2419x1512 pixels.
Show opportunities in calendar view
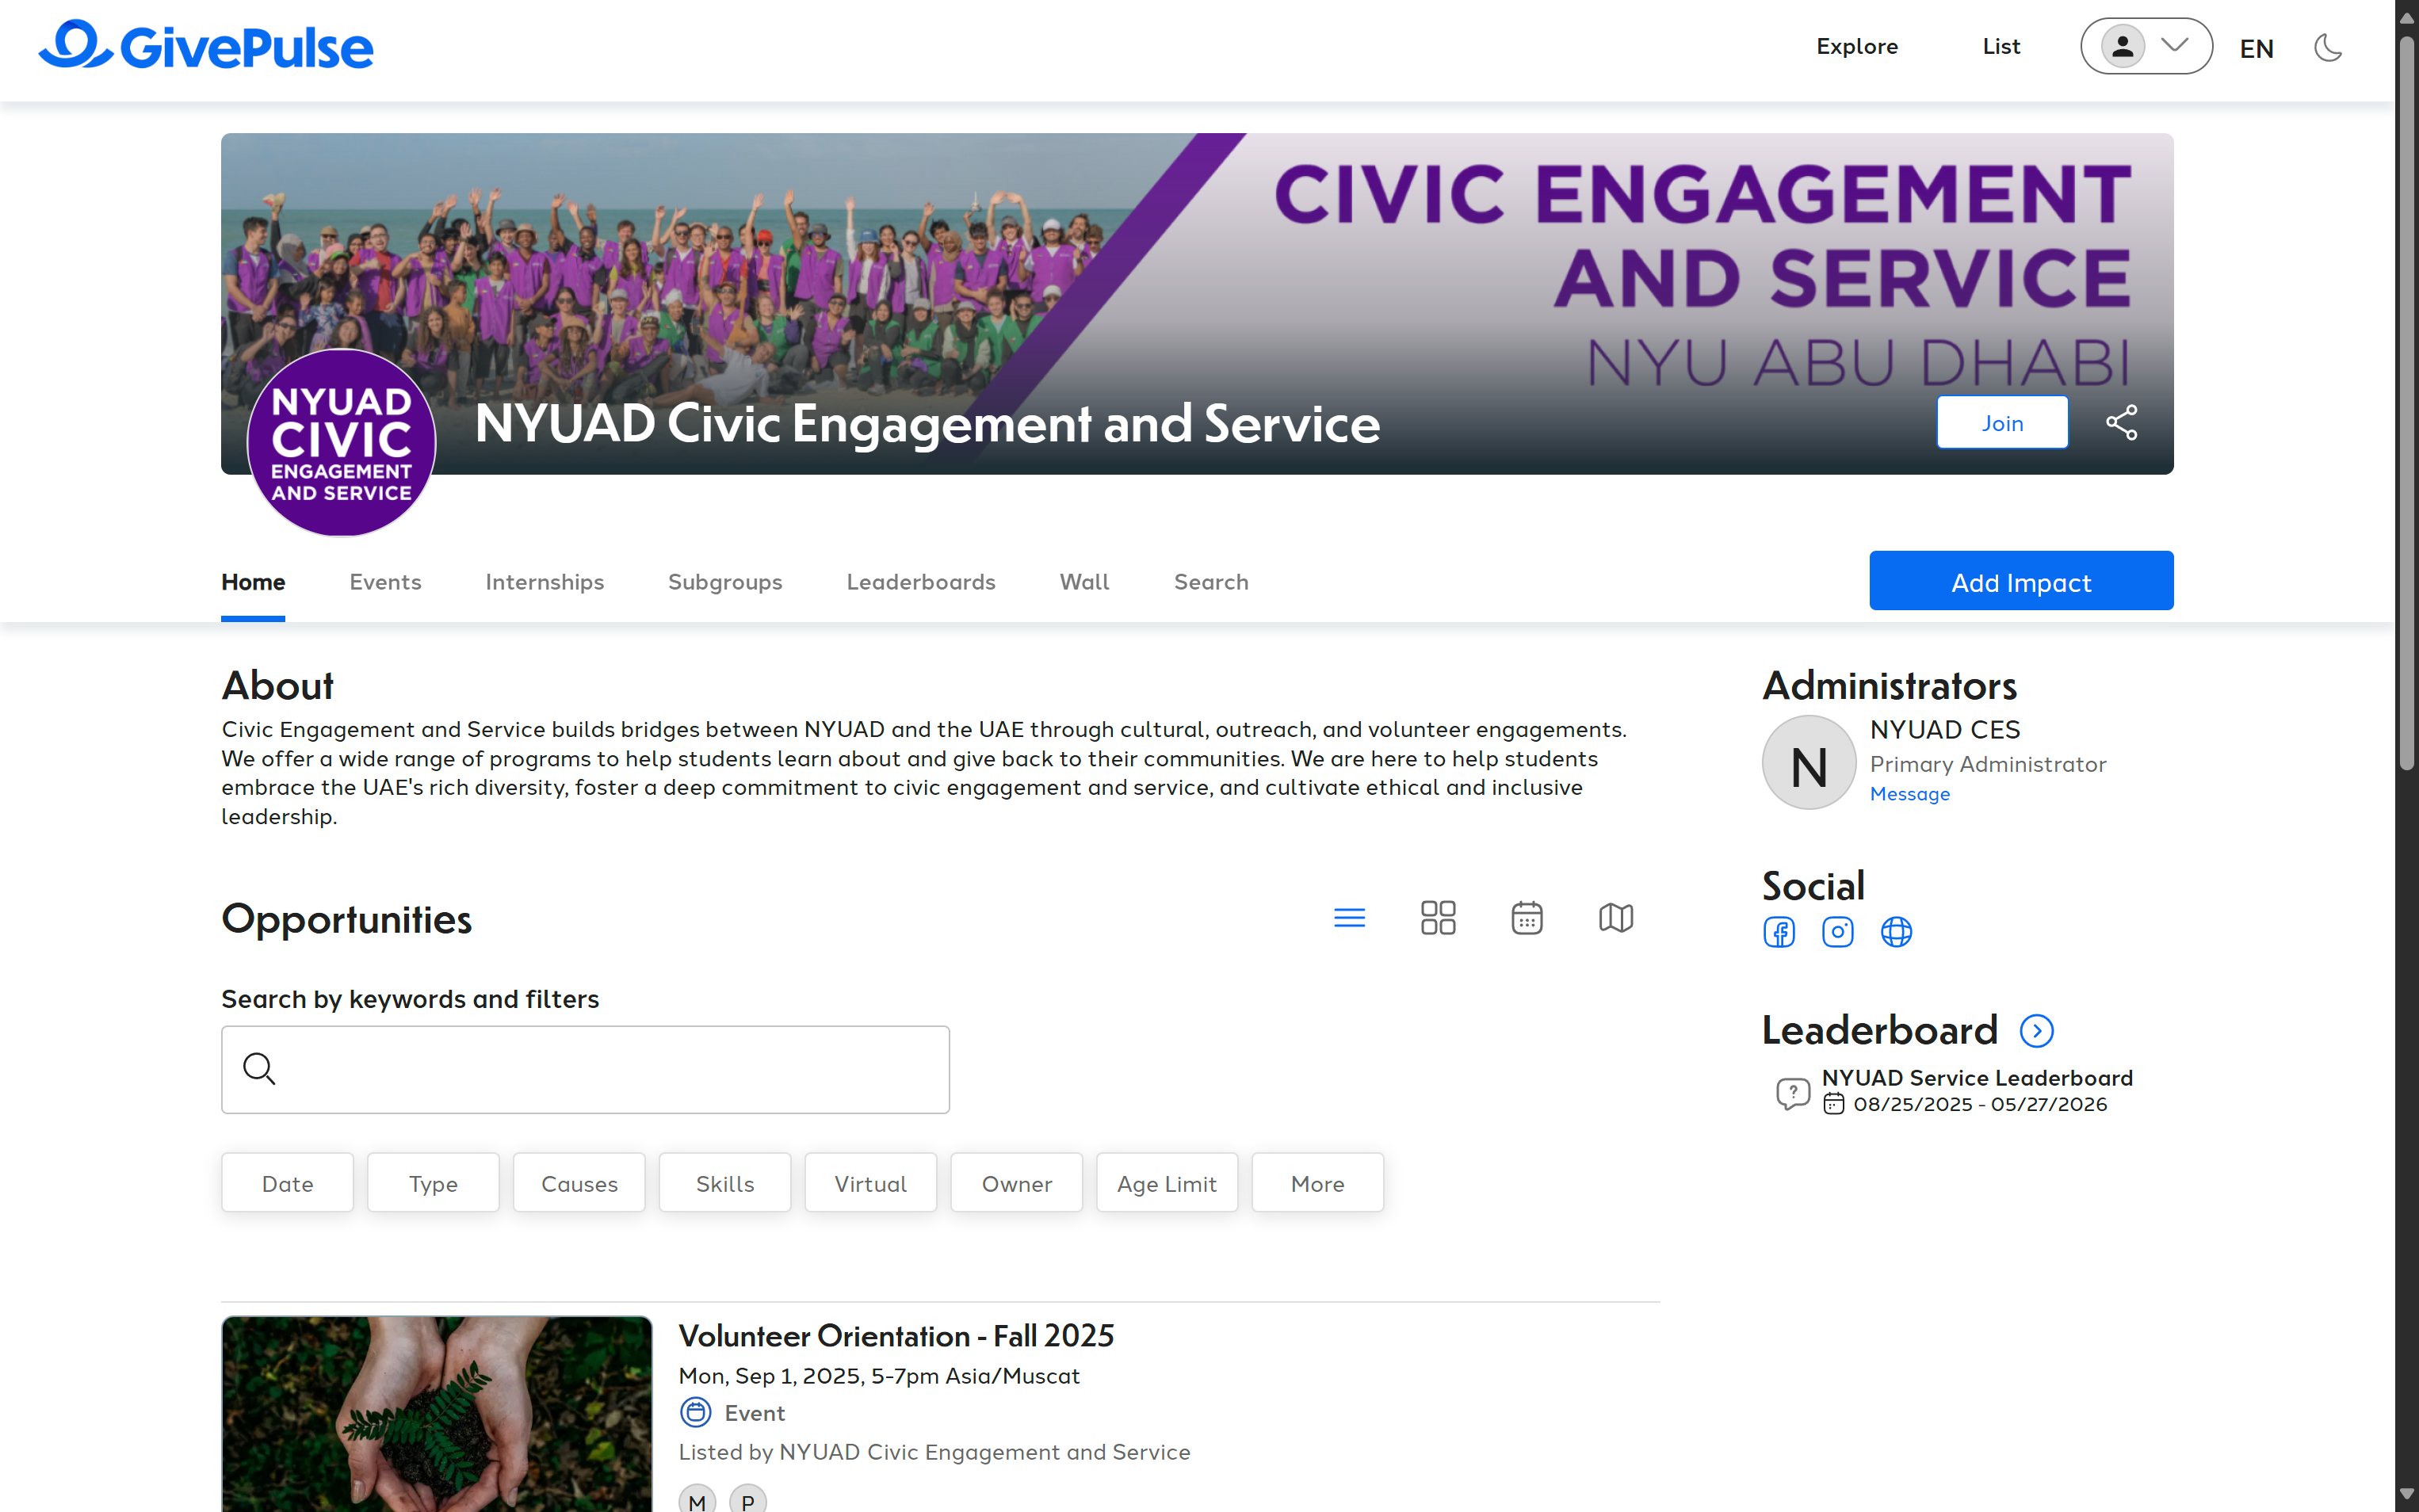(1527, 917)
